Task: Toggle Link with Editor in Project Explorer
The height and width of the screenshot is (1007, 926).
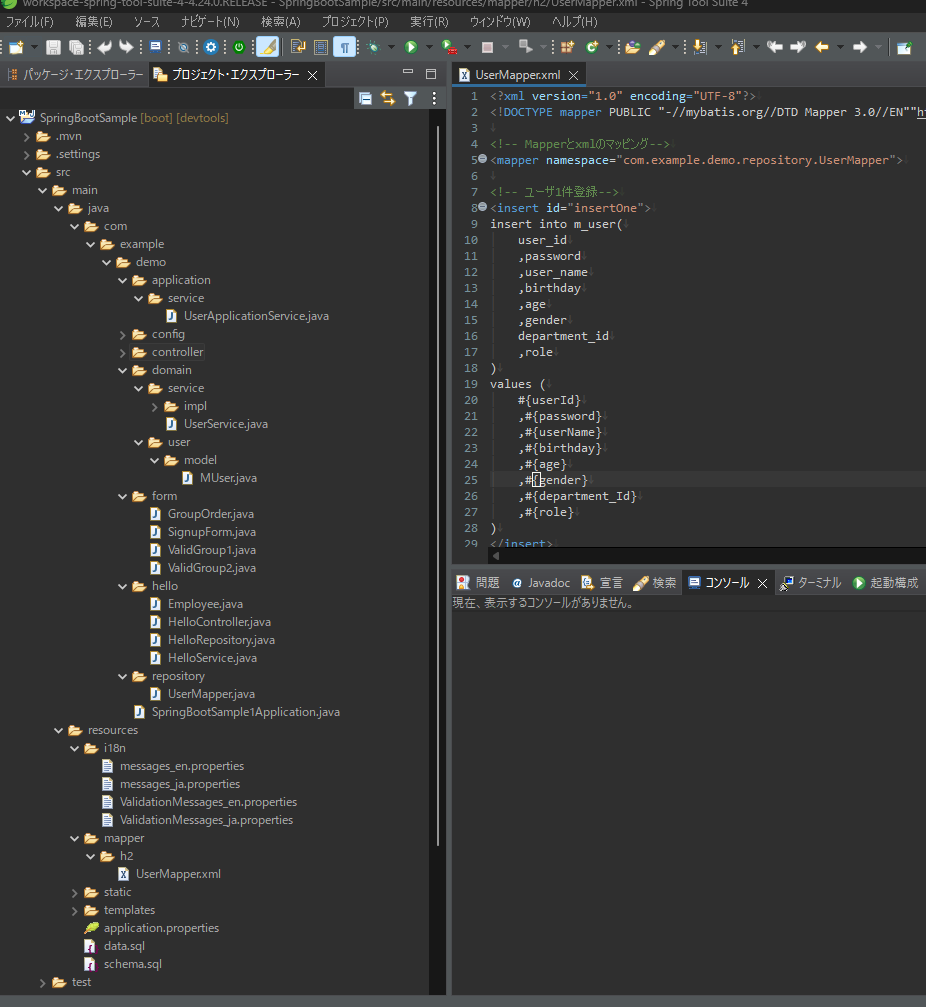Action: (388, 98)
